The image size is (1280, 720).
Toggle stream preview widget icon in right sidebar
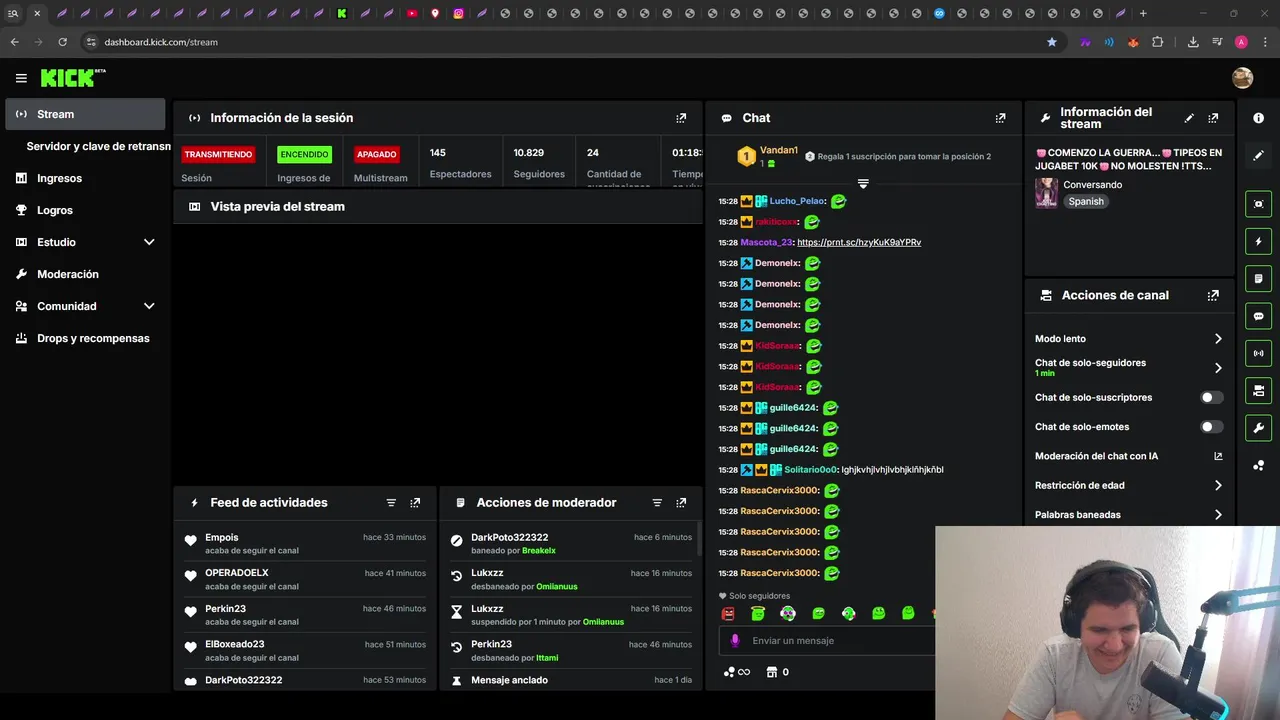(1258, 204)
